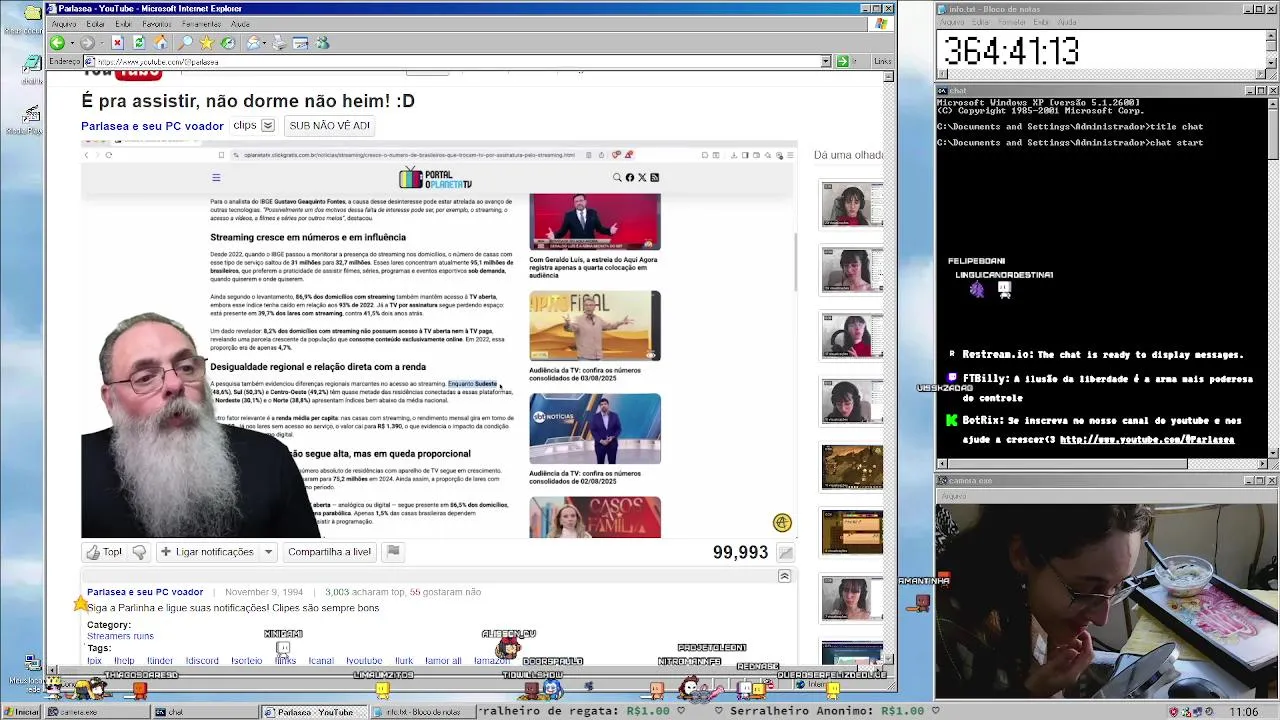Switch to camera.exe taskbar button
The width and height of the screenshot is (1280, 720).
click(x=97, y=712)
